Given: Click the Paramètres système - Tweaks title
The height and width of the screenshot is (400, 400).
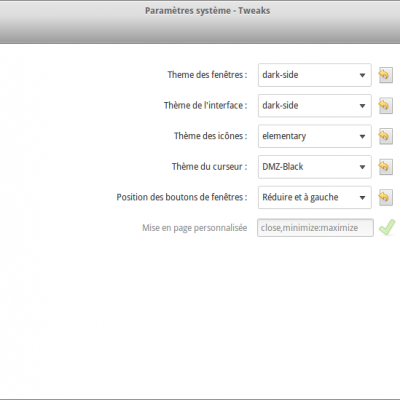Looking at the screenshot, I should tap(207, 11).
